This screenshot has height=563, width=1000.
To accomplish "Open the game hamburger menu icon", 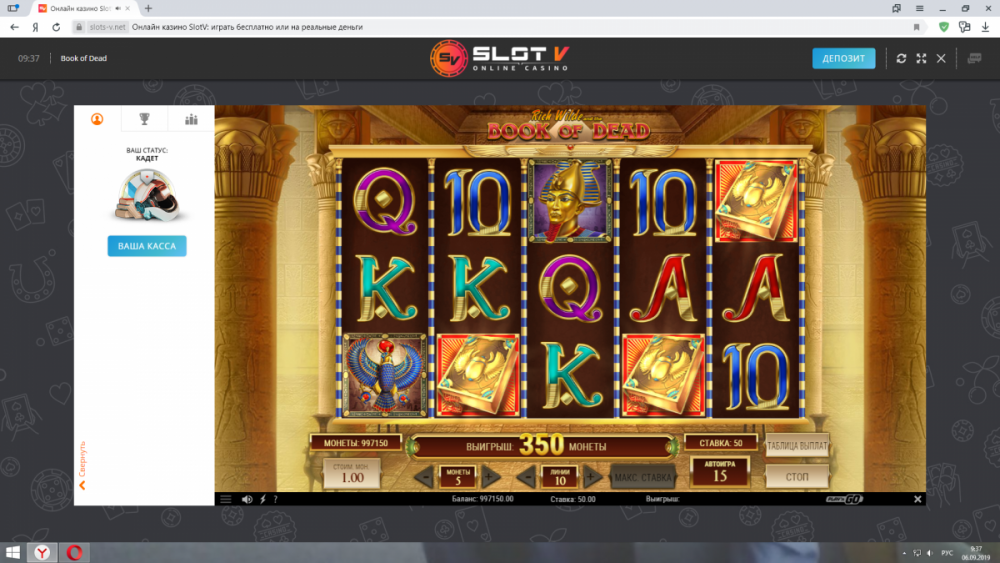I will tap(226, 499).
